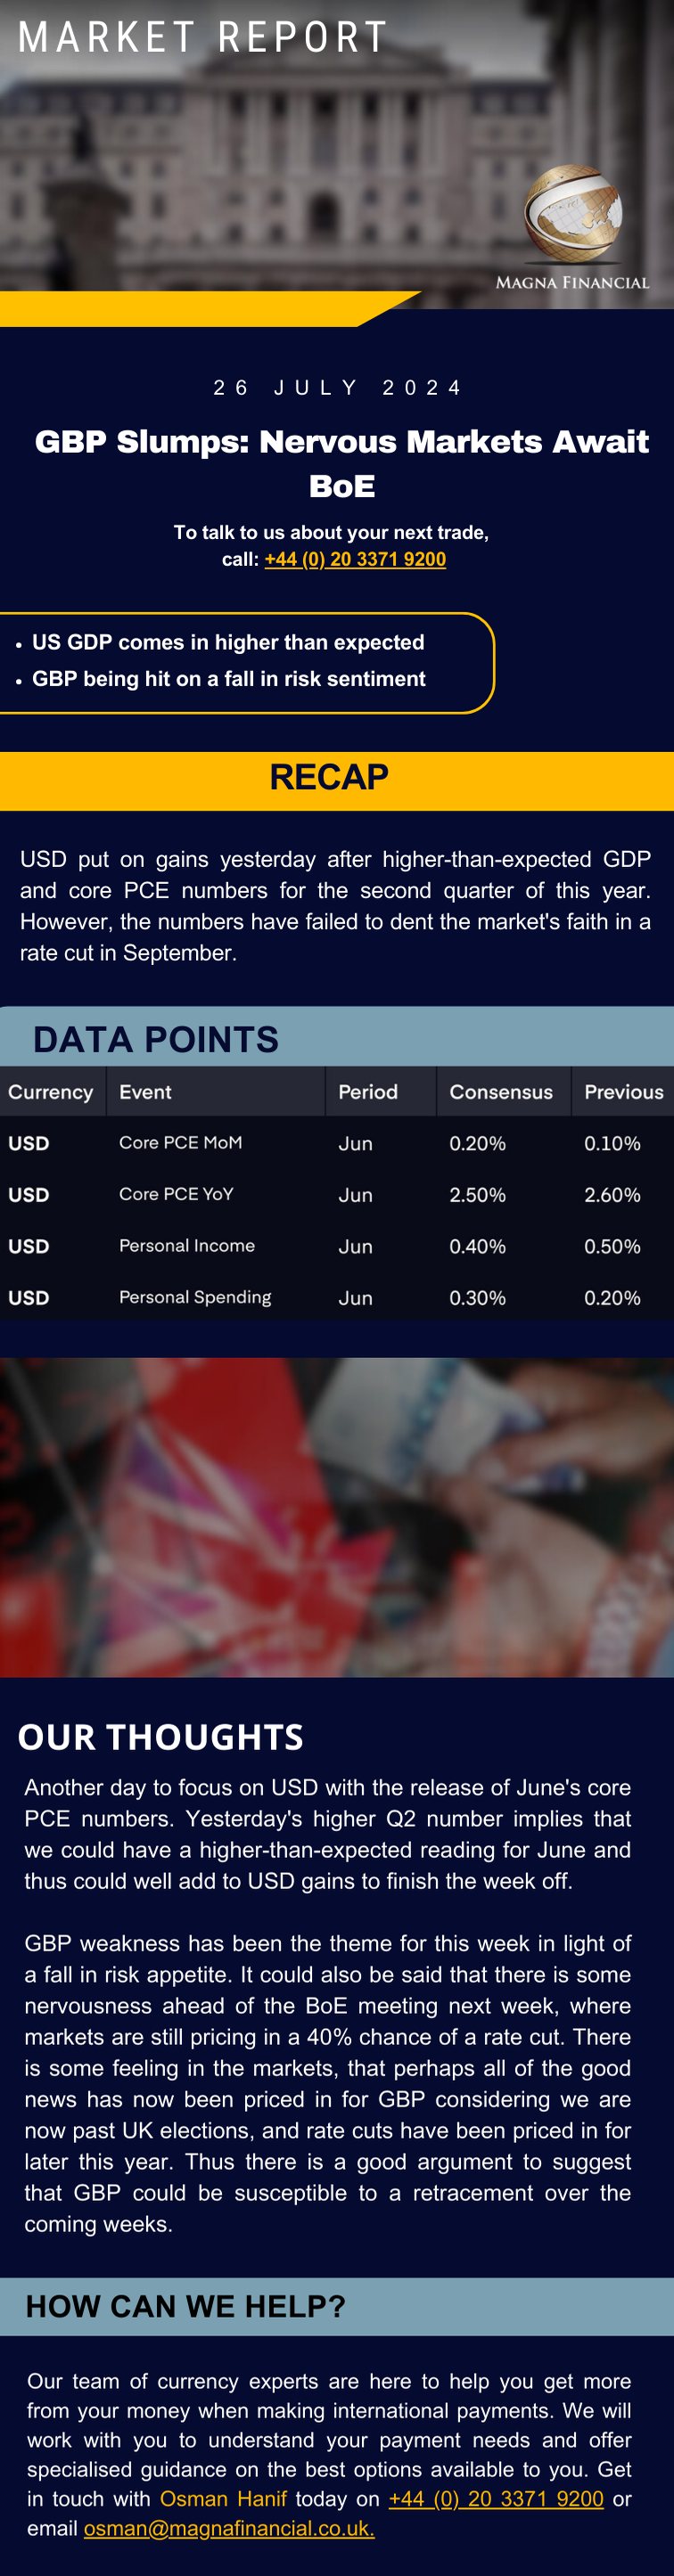Click the Currency column header
This screenshot has height=2576, width=674.
[x=51, y=1092]
